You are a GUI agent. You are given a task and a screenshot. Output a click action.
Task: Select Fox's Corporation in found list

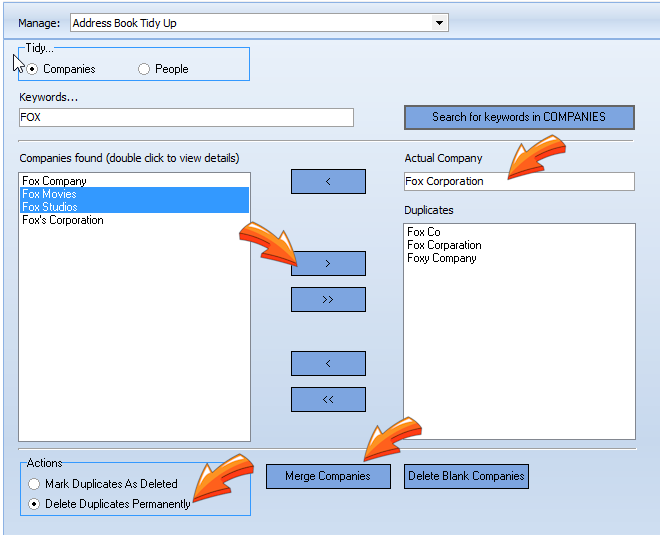coord(62,220)
